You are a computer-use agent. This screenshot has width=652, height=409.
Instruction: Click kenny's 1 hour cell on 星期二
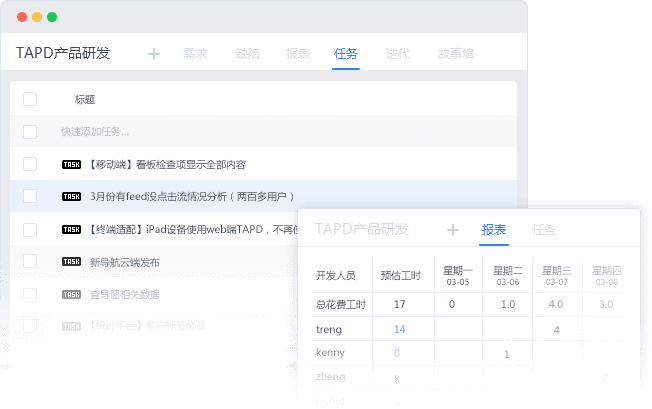click(506, 354)
